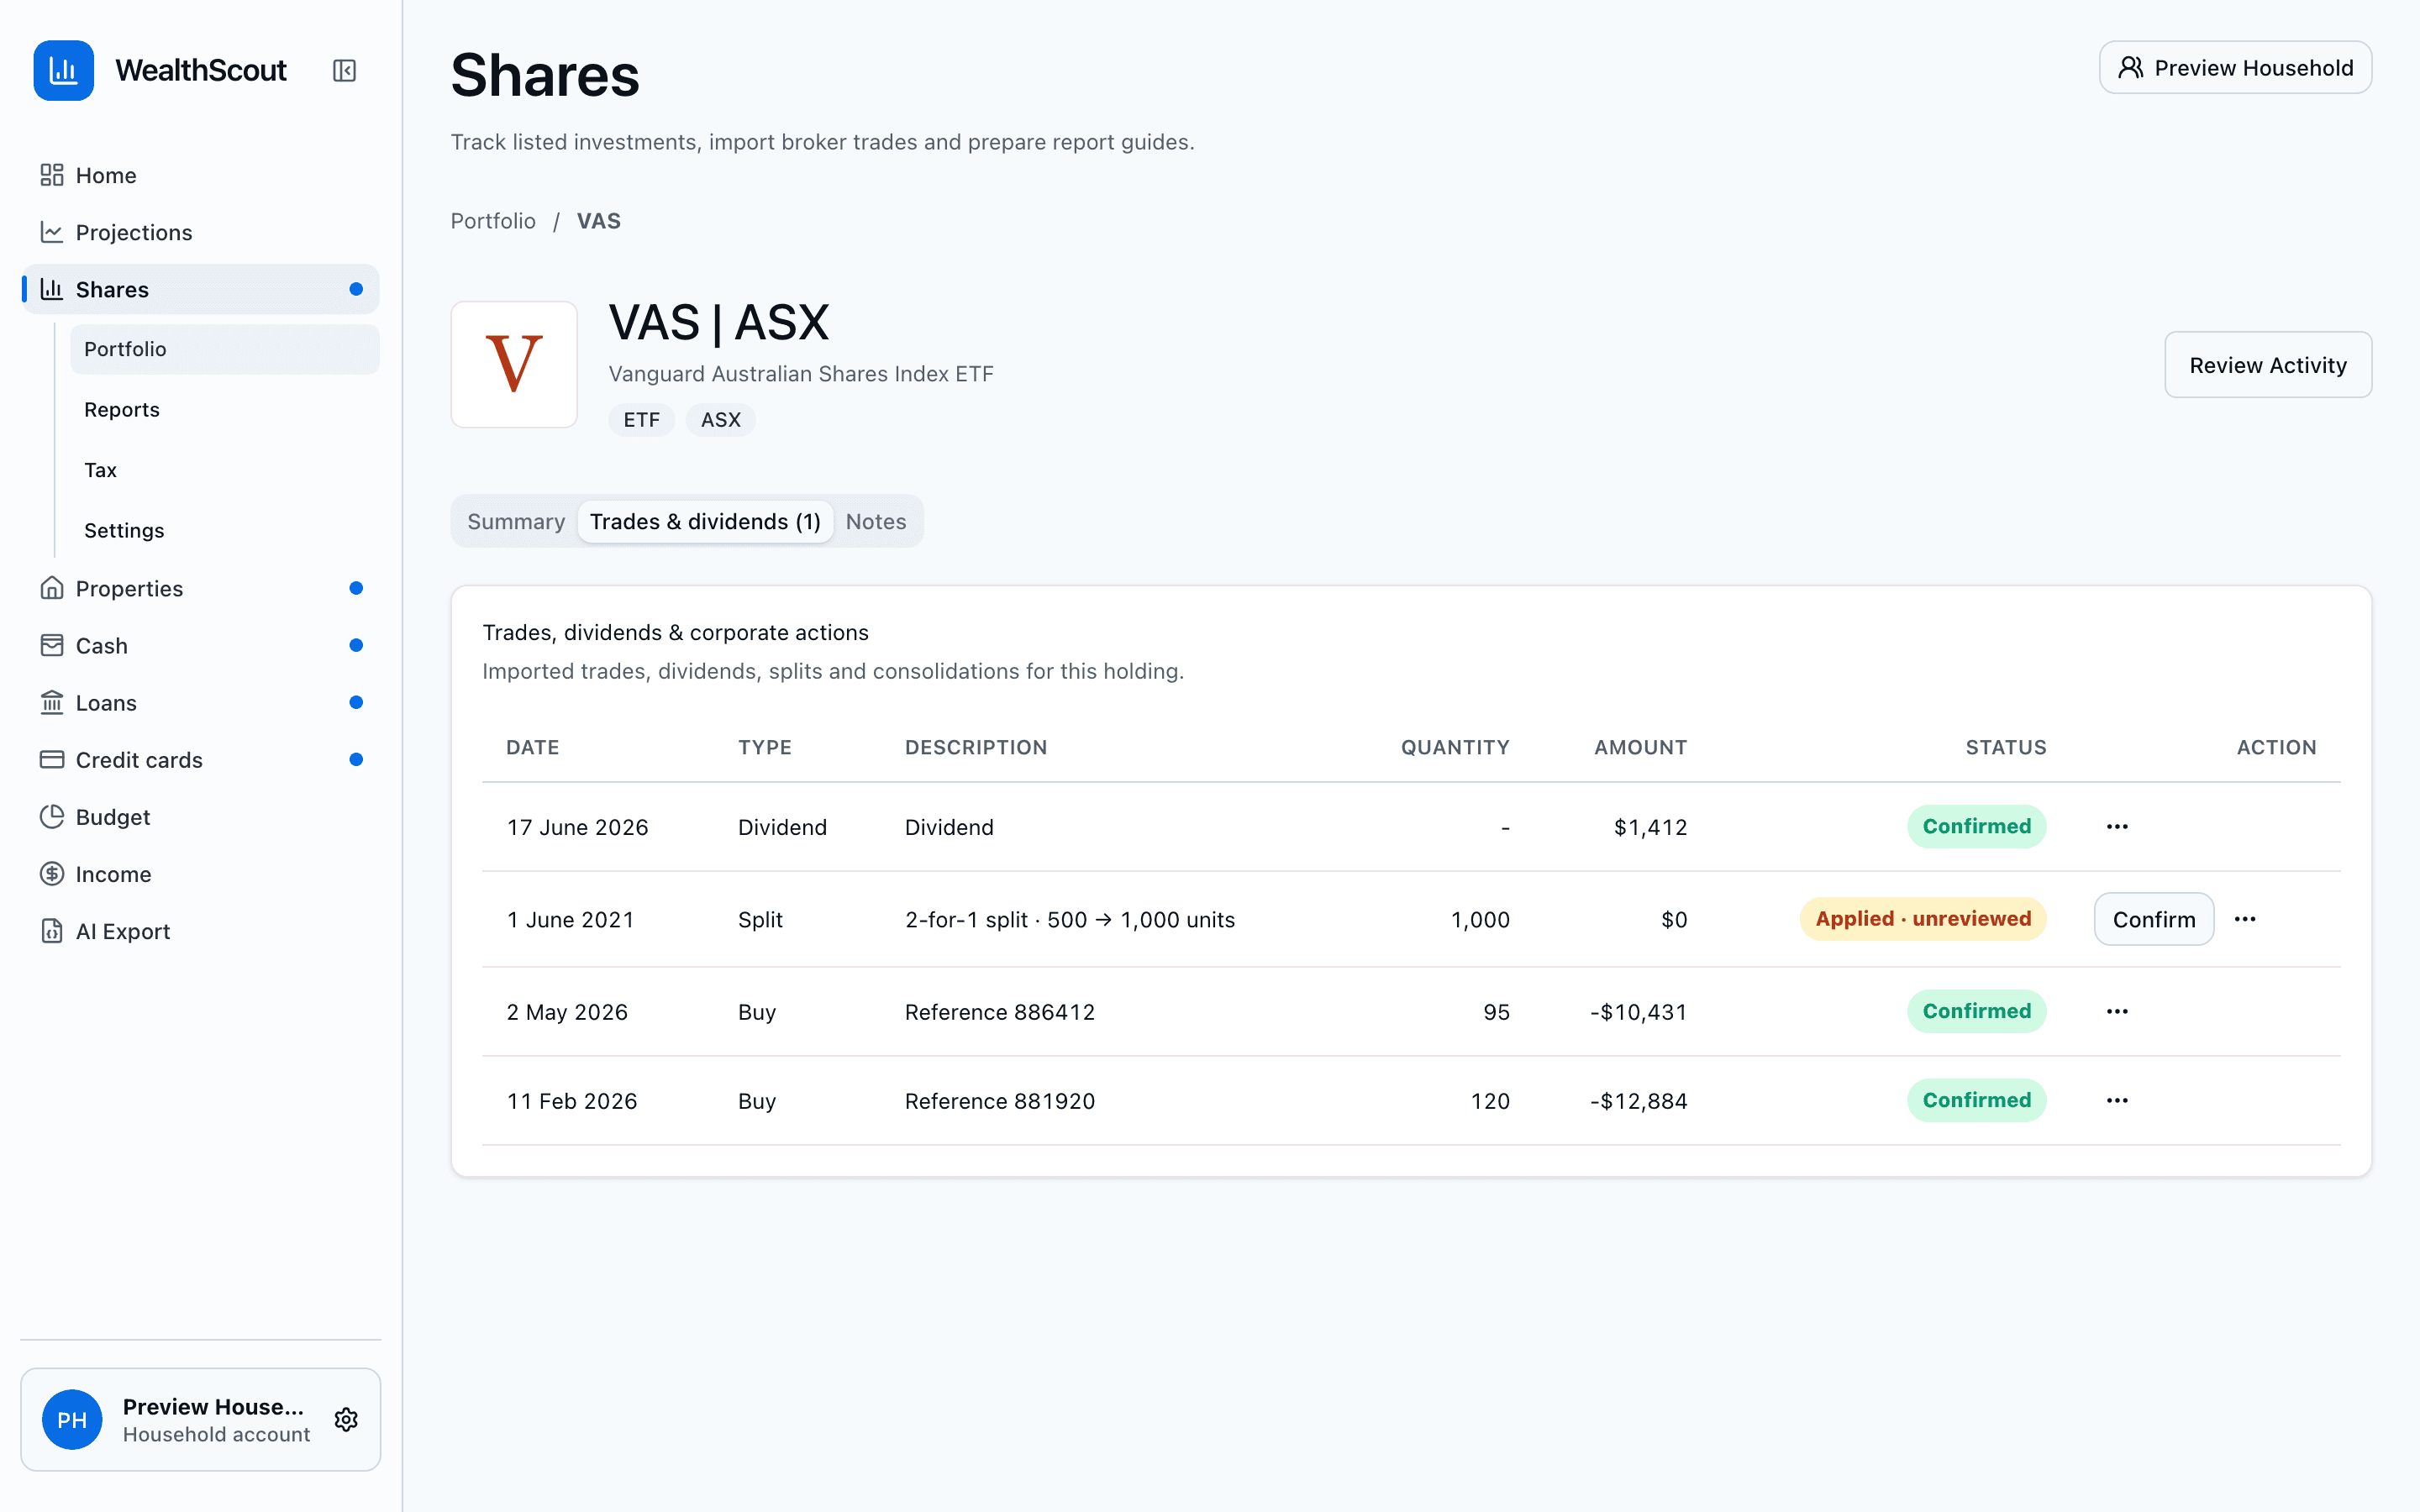The width and height of the screenshot is (2420, 1512).
Task: Click the Loans bank icon
Action: 52,702
